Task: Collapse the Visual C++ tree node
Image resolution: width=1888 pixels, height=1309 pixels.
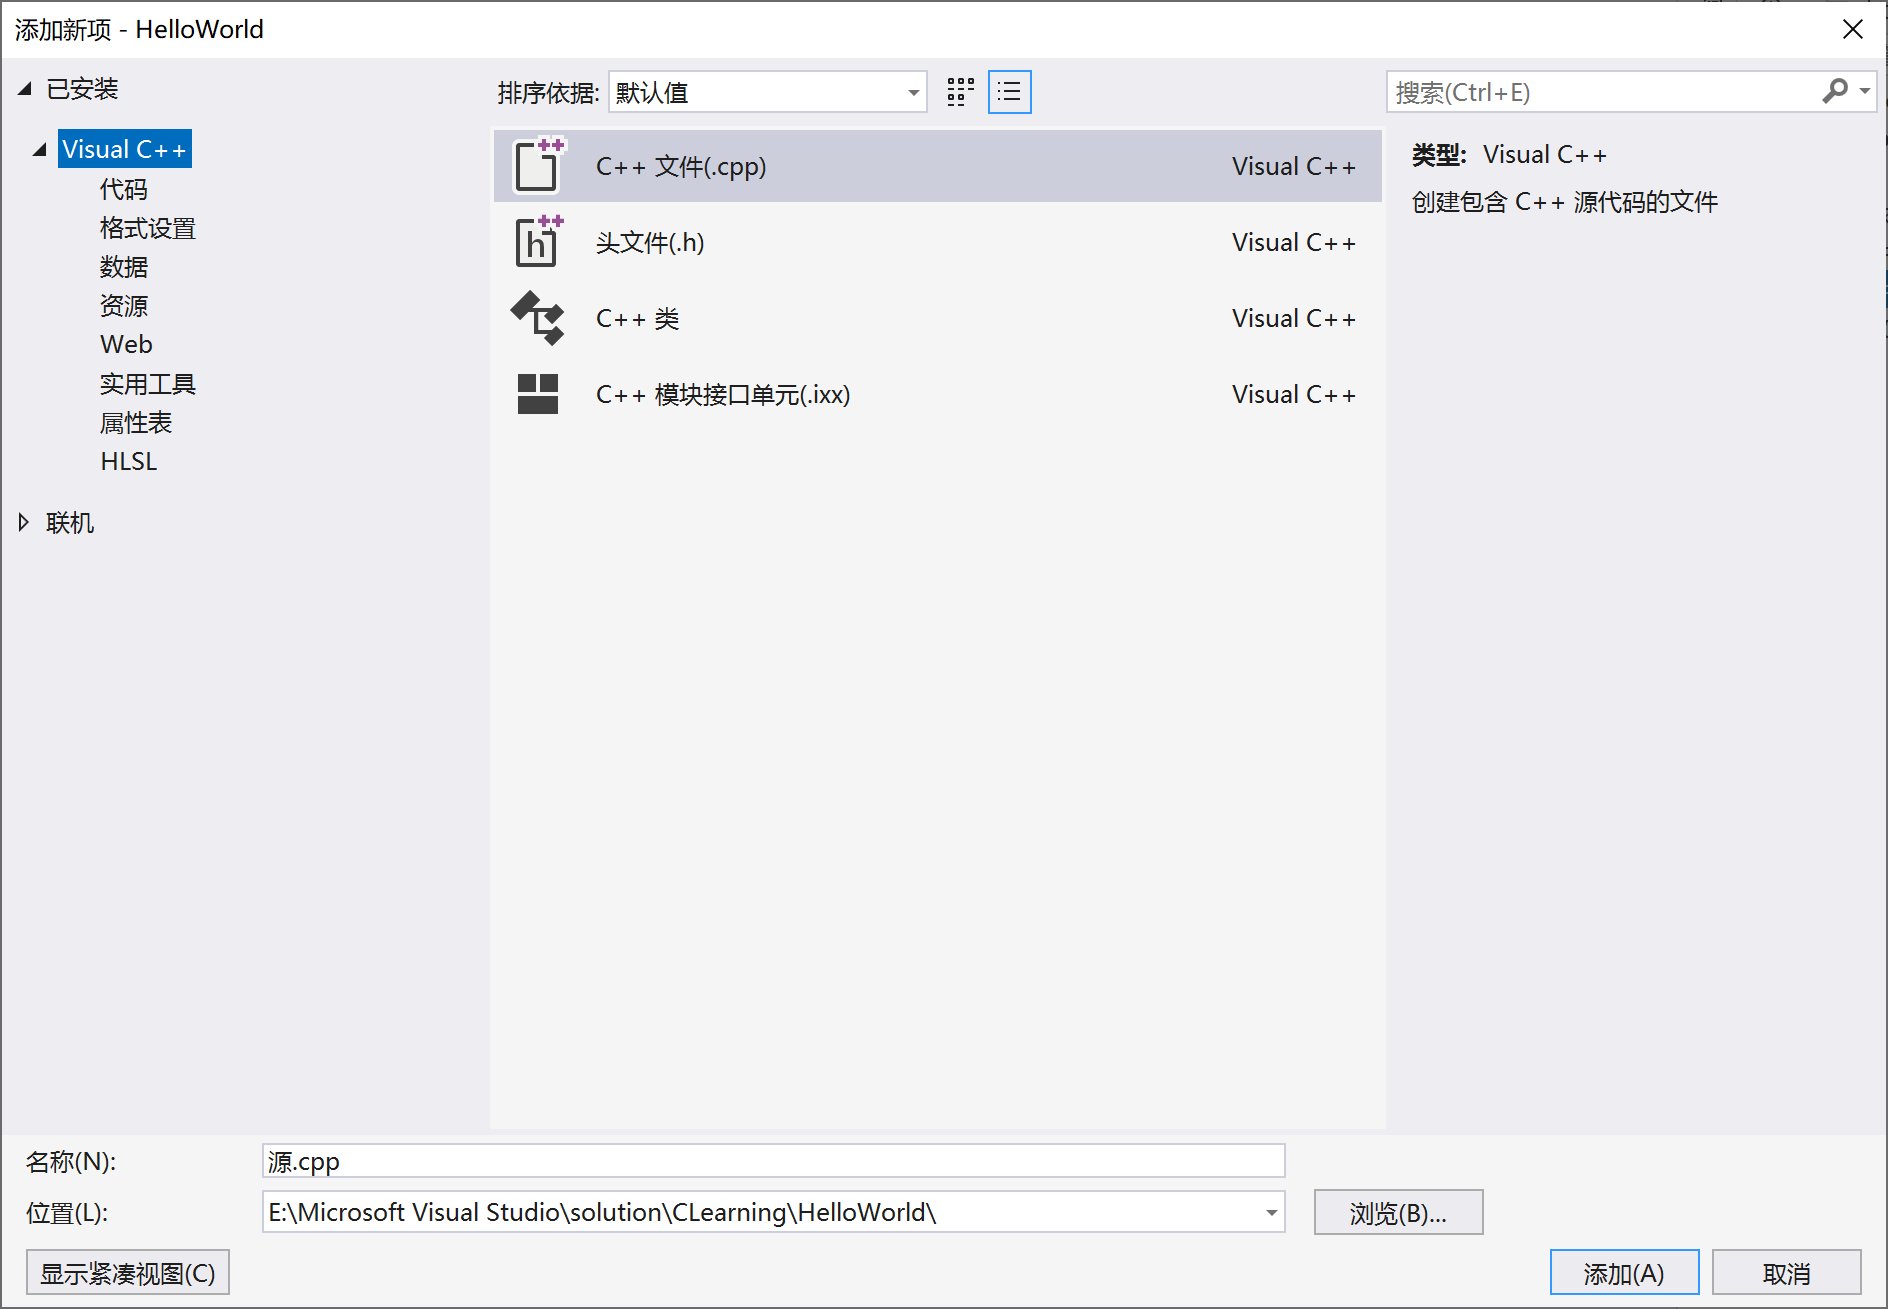Action: pos(40,150)
